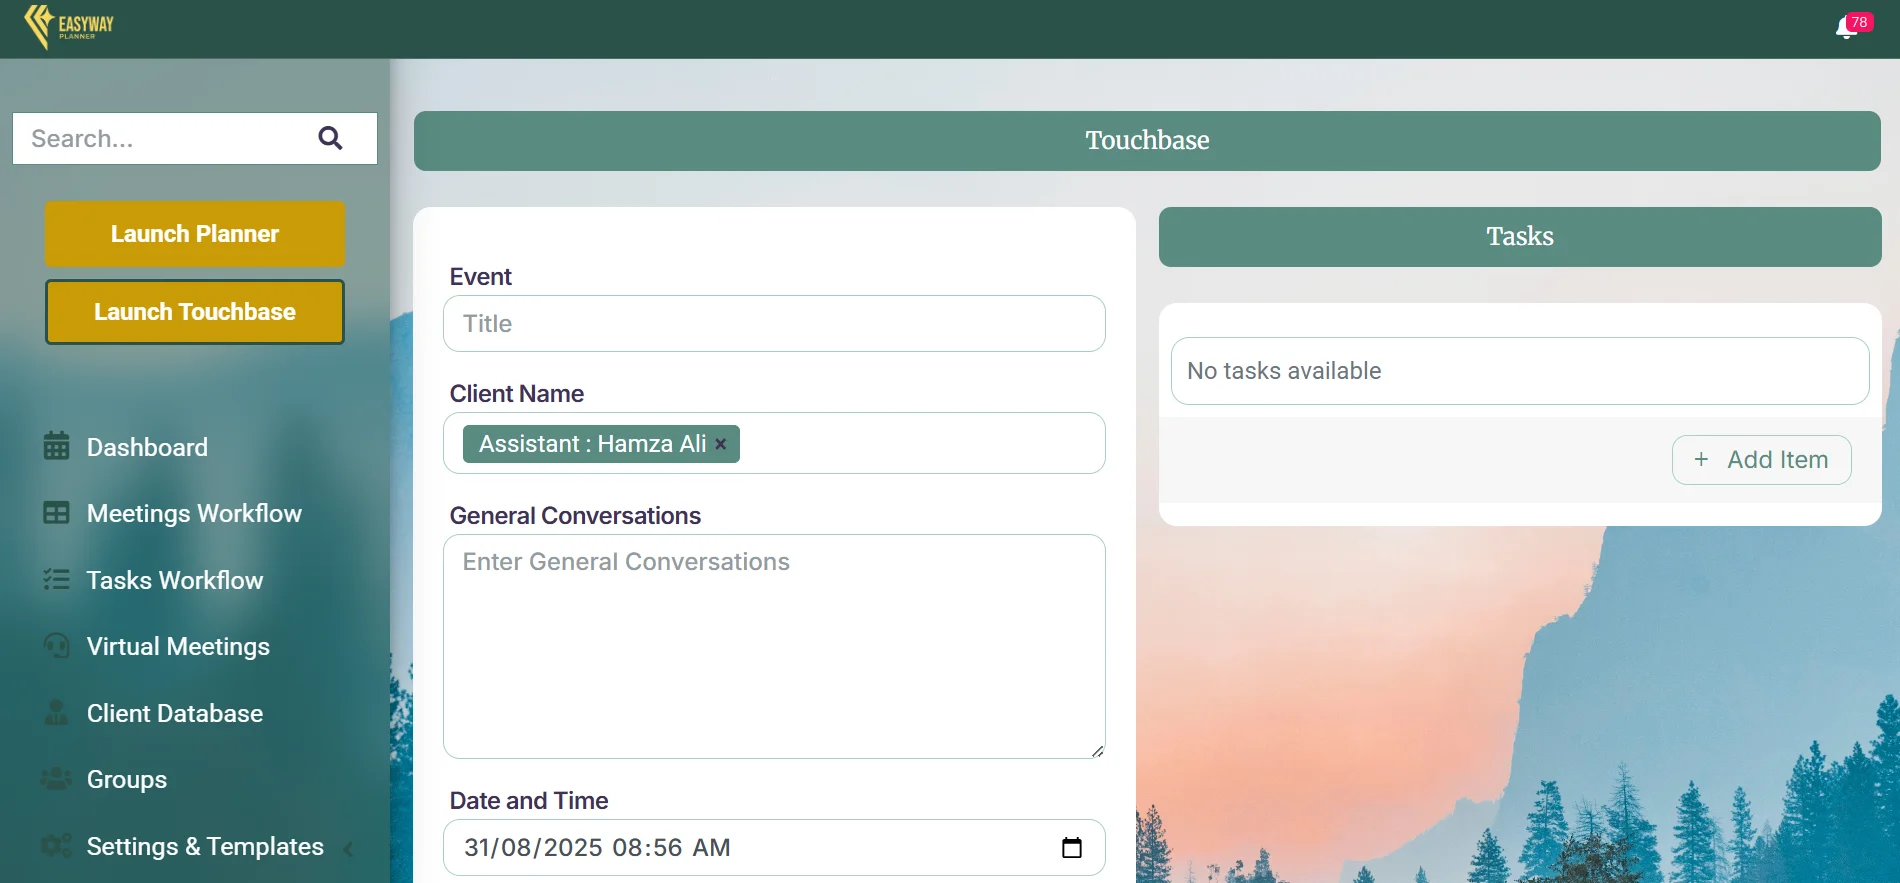Image resolution: width=1900 pixels, height=883 pixels.
Task: Focus the Event Title input field
Action: tap(774, 324)
